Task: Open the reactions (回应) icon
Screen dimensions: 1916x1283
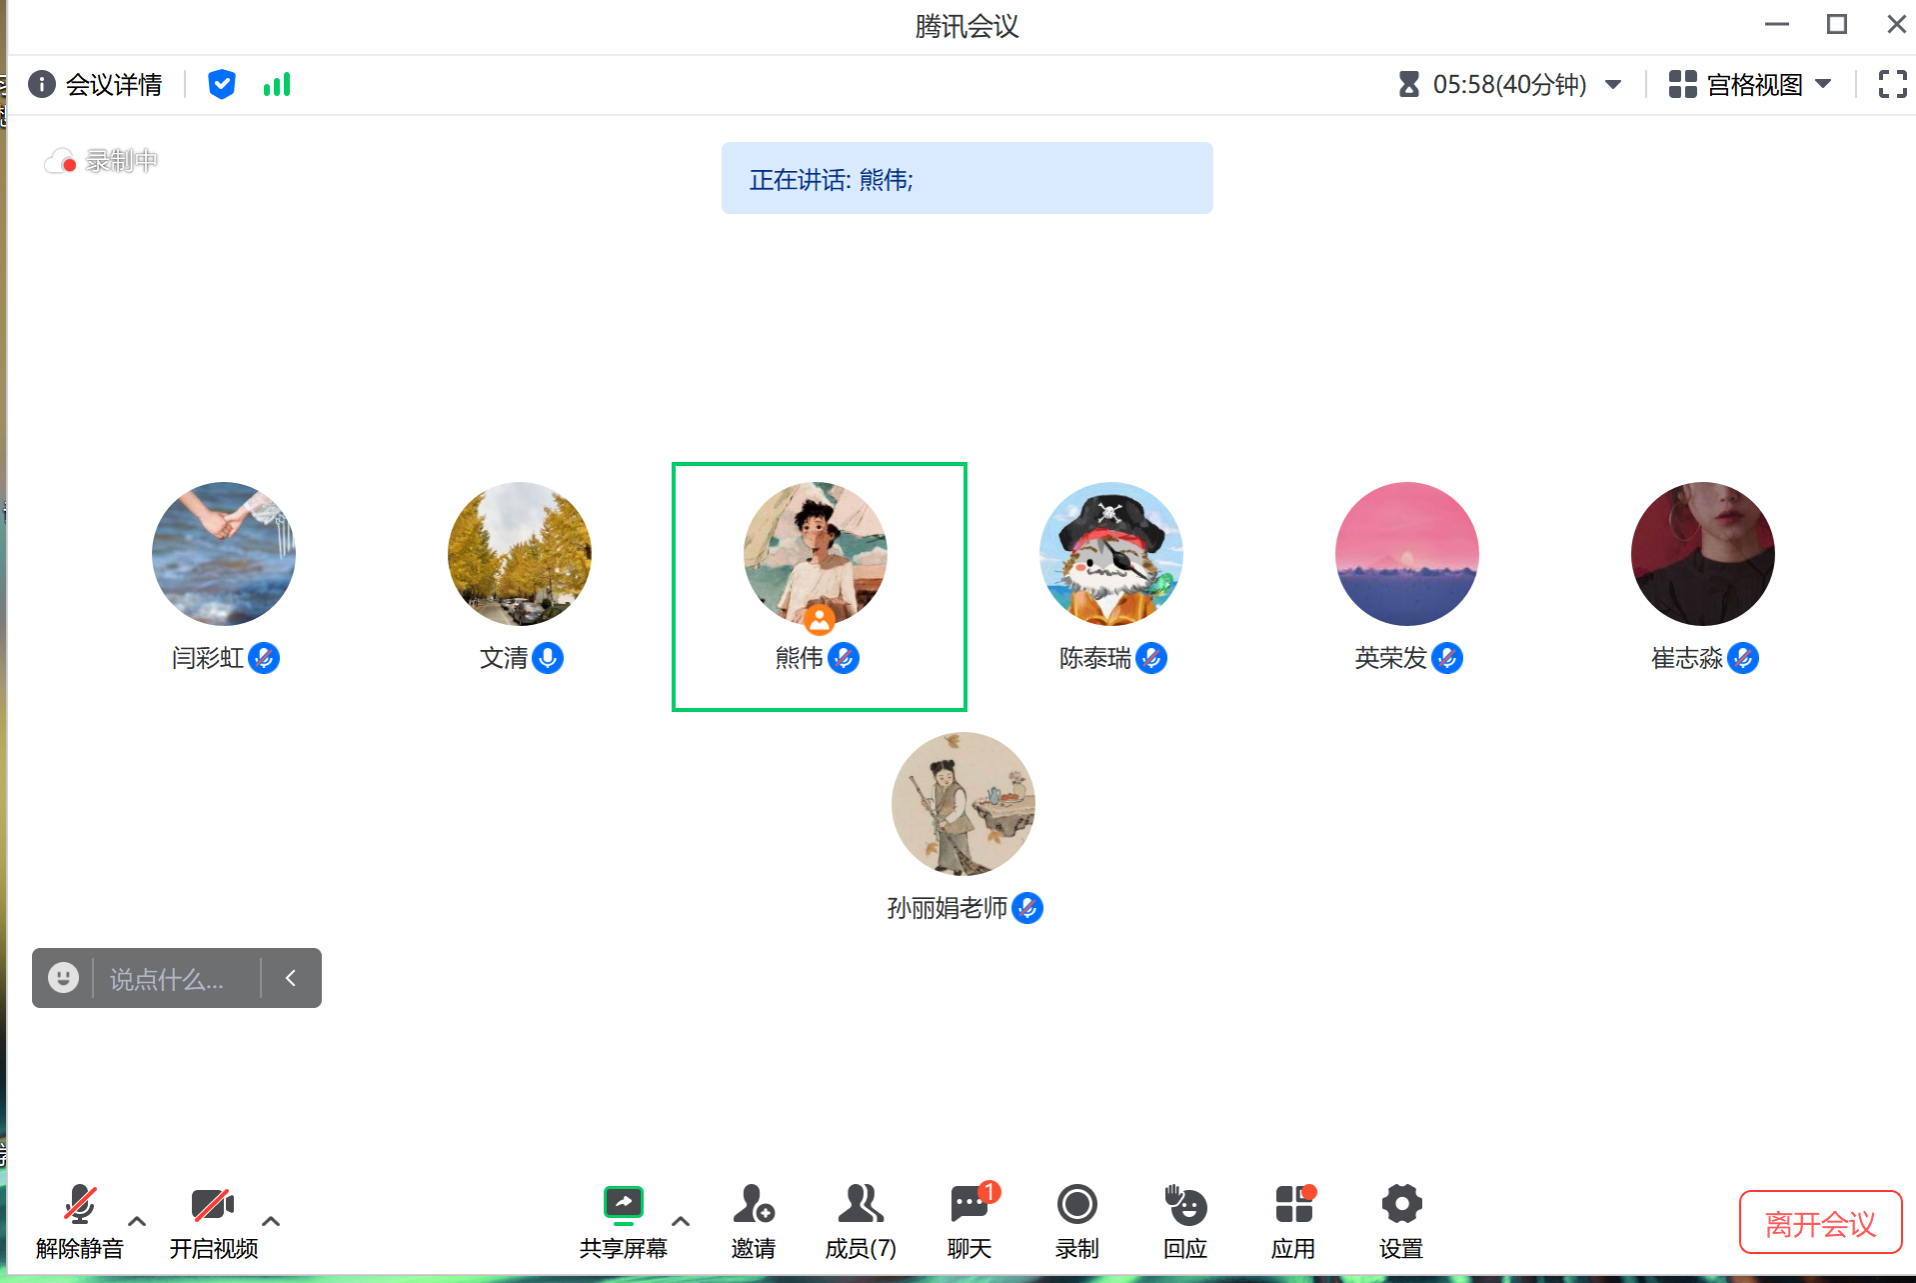Action: [x=1185, y=1221]
